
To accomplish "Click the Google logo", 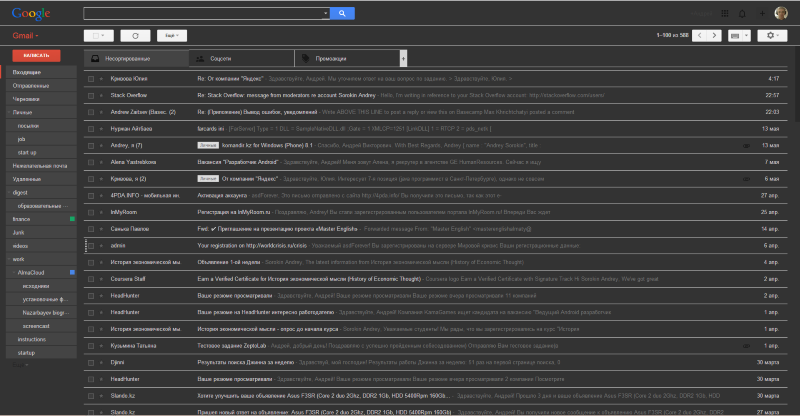I will pyautogui.click(x=31, y=14).
